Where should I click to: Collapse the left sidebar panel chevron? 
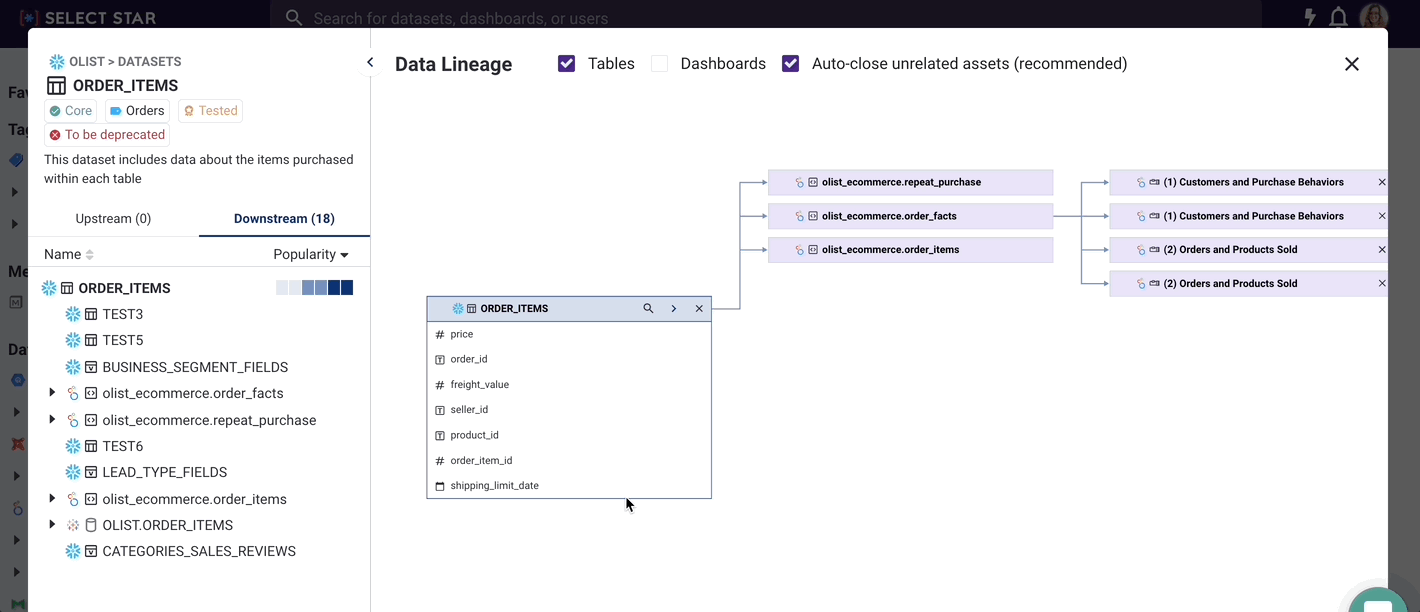pyautogui.click(x=370, y=62)
